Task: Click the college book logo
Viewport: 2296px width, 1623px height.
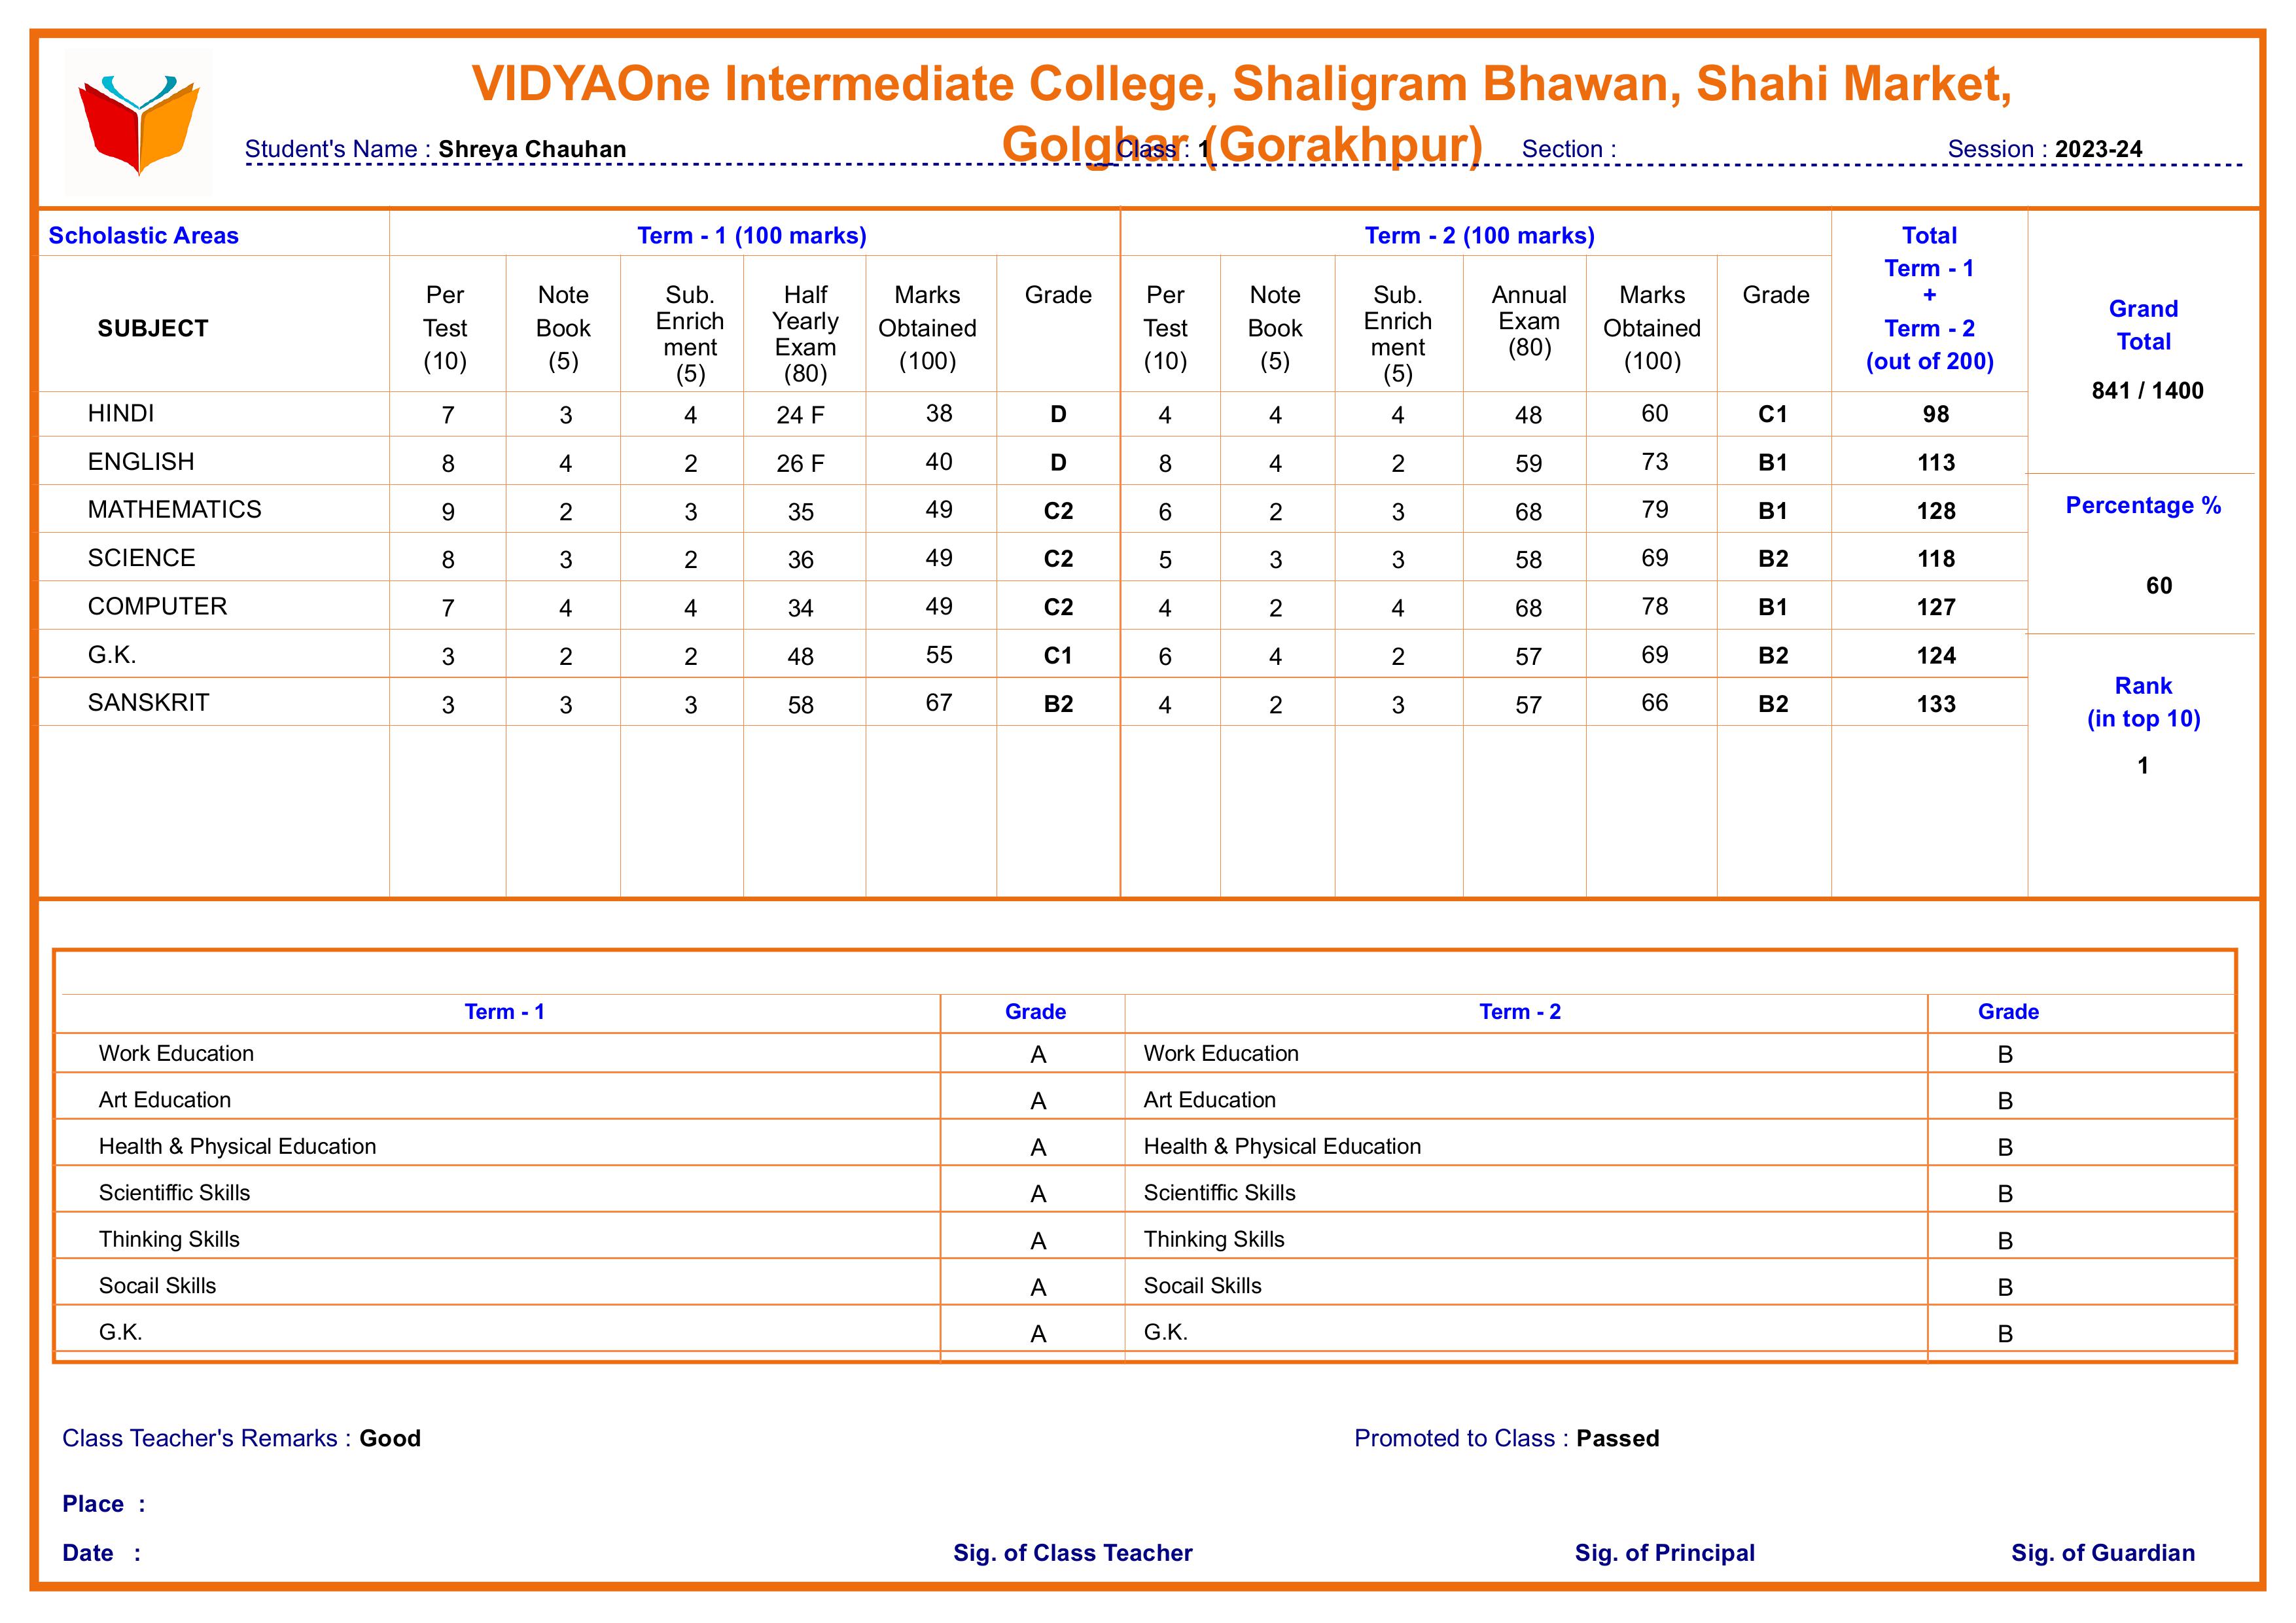Action: (139, 122)
